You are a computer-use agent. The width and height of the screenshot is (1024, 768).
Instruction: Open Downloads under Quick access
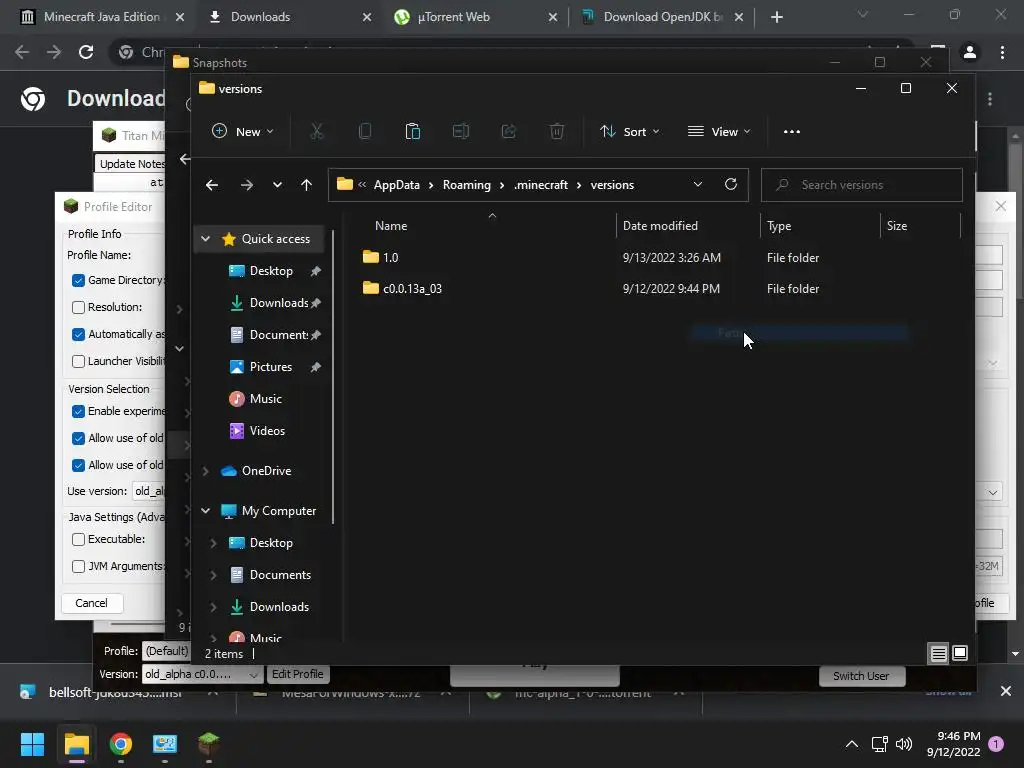pyautogui.click(x=279, y=303)
